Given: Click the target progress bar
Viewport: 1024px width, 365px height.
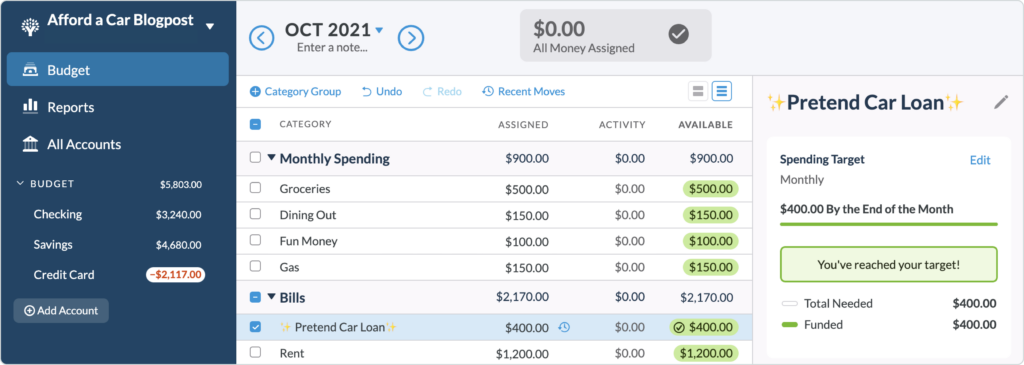Looking at the screenshot, I should point(888,224).
